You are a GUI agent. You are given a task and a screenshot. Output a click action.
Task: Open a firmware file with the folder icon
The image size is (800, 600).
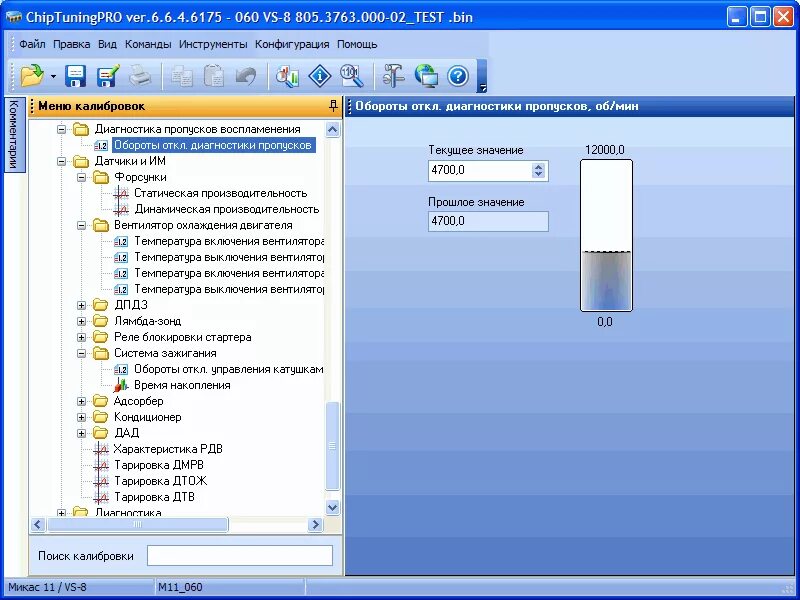tap(32, 76)
